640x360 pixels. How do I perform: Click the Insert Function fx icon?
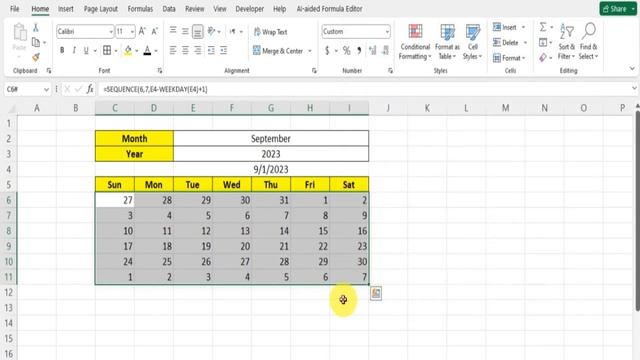click(90, 89)
